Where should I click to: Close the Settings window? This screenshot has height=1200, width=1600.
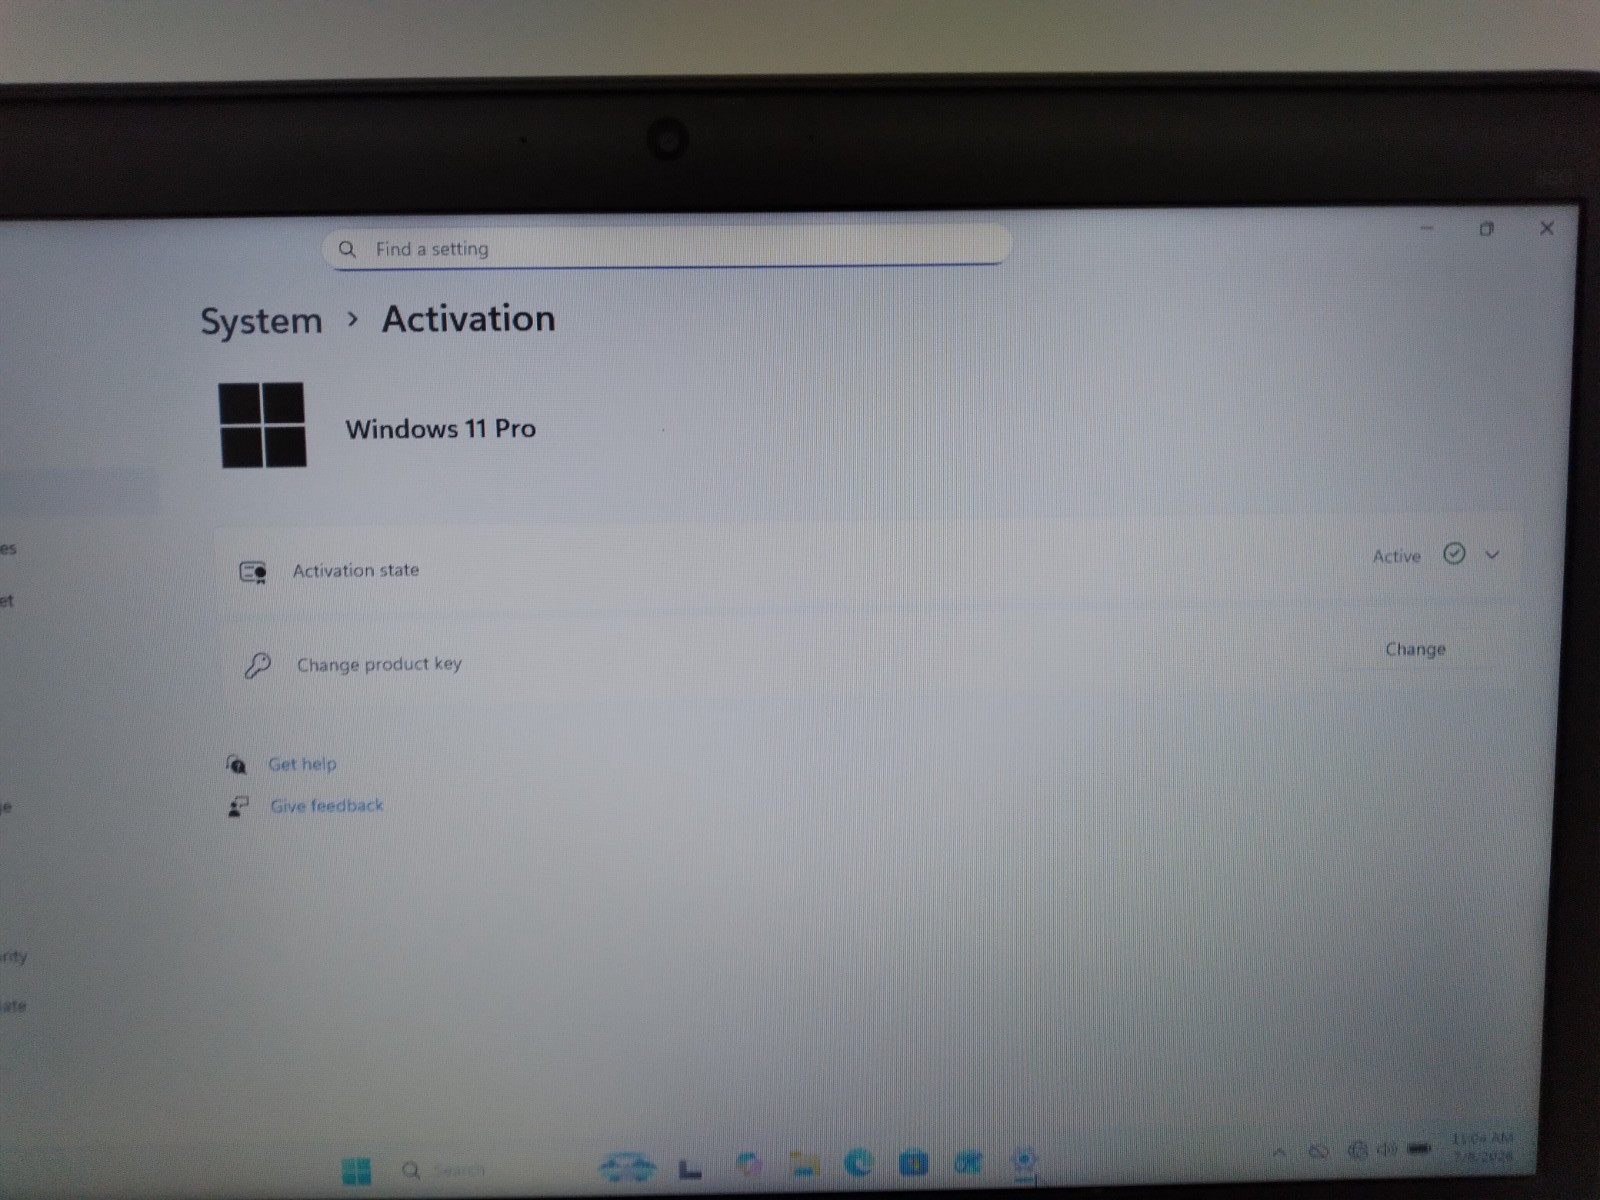[1547, 228]
